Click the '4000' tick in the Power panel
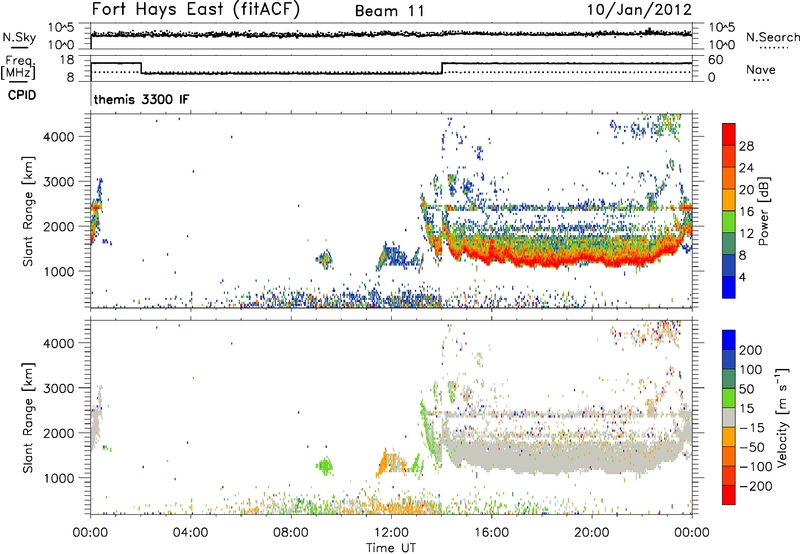This screenshot has height=554, width=800. (x=58, y=137)
